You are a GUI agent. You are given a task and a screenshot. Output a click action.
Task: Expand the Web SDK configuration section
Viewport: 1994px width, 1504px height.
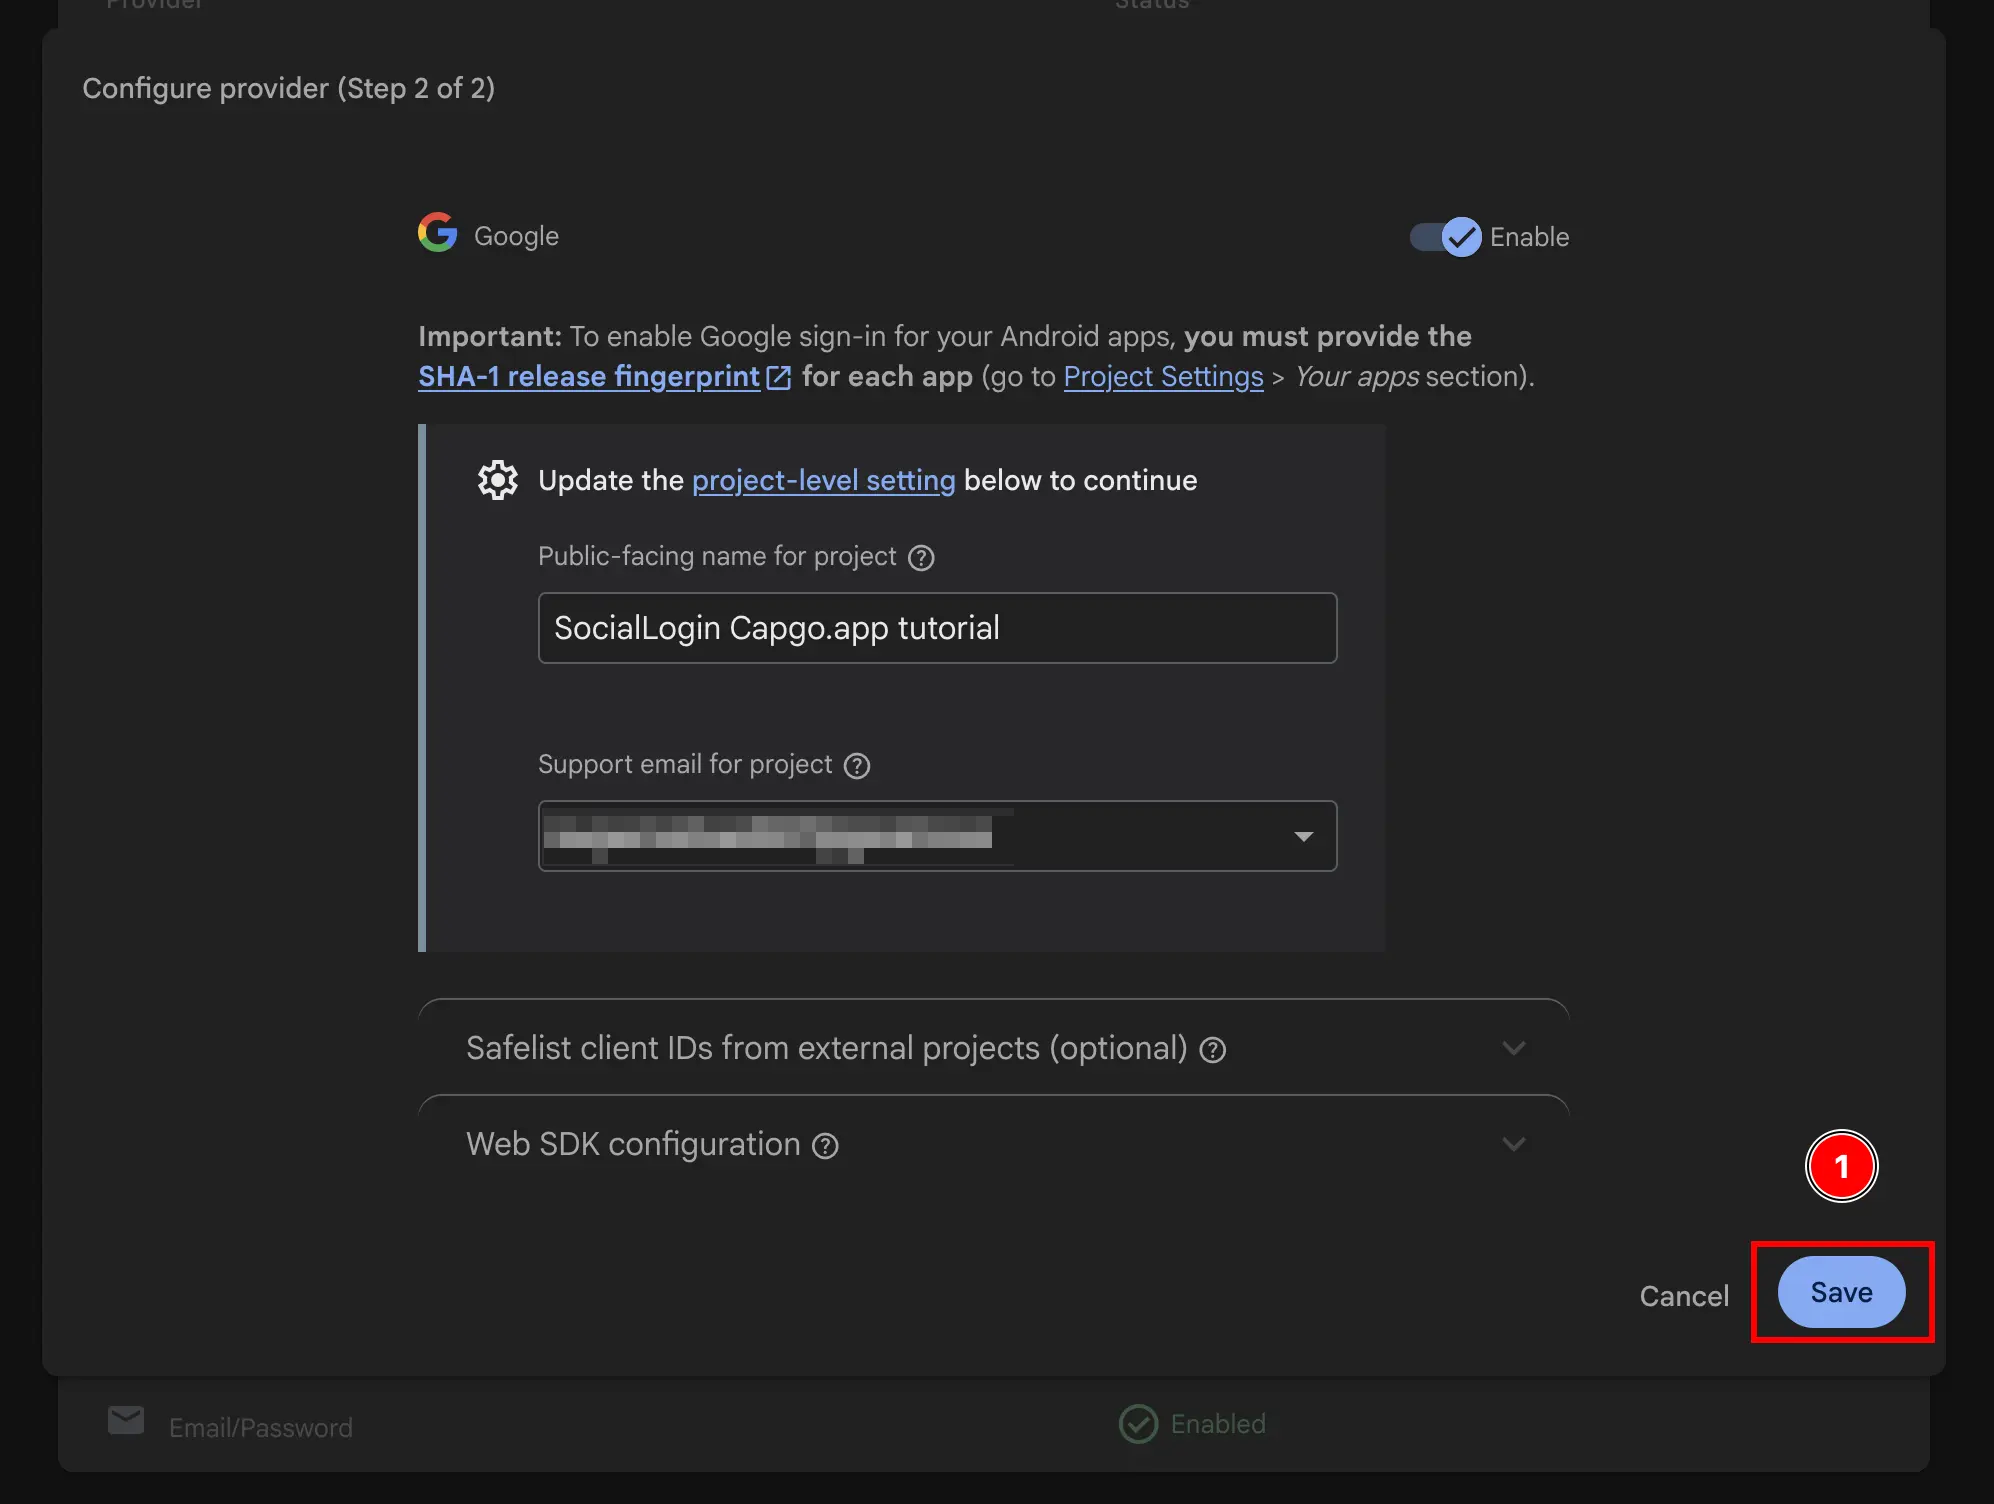click(x=1514, y=1144)
